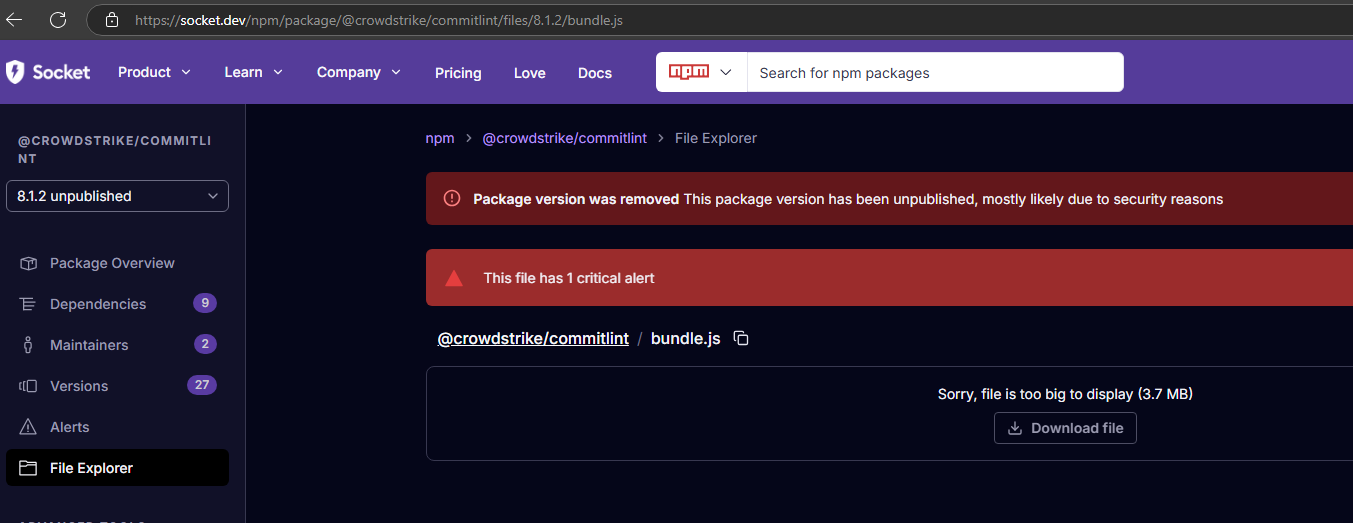
Task: Open the Pricing page link
Action: coord(458,73)
